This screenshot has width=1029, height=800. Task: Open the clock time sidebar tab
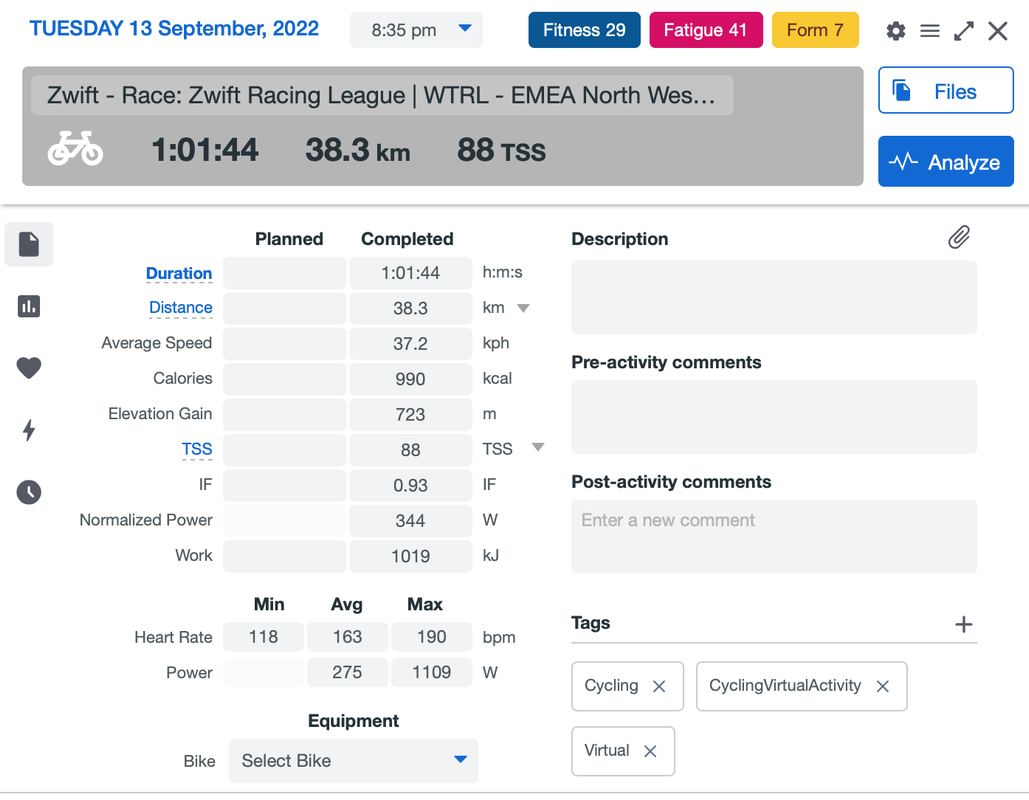(29, 492)
